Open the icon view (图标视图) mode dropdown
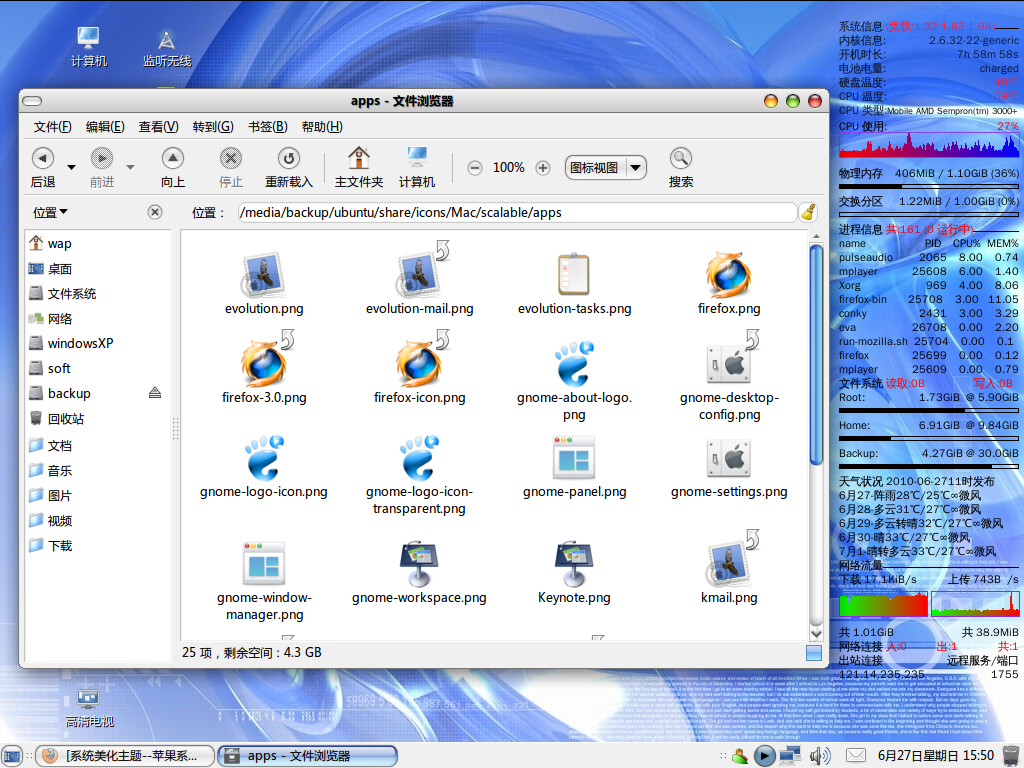The image size is (1024, 768). (x=605, y=168)
